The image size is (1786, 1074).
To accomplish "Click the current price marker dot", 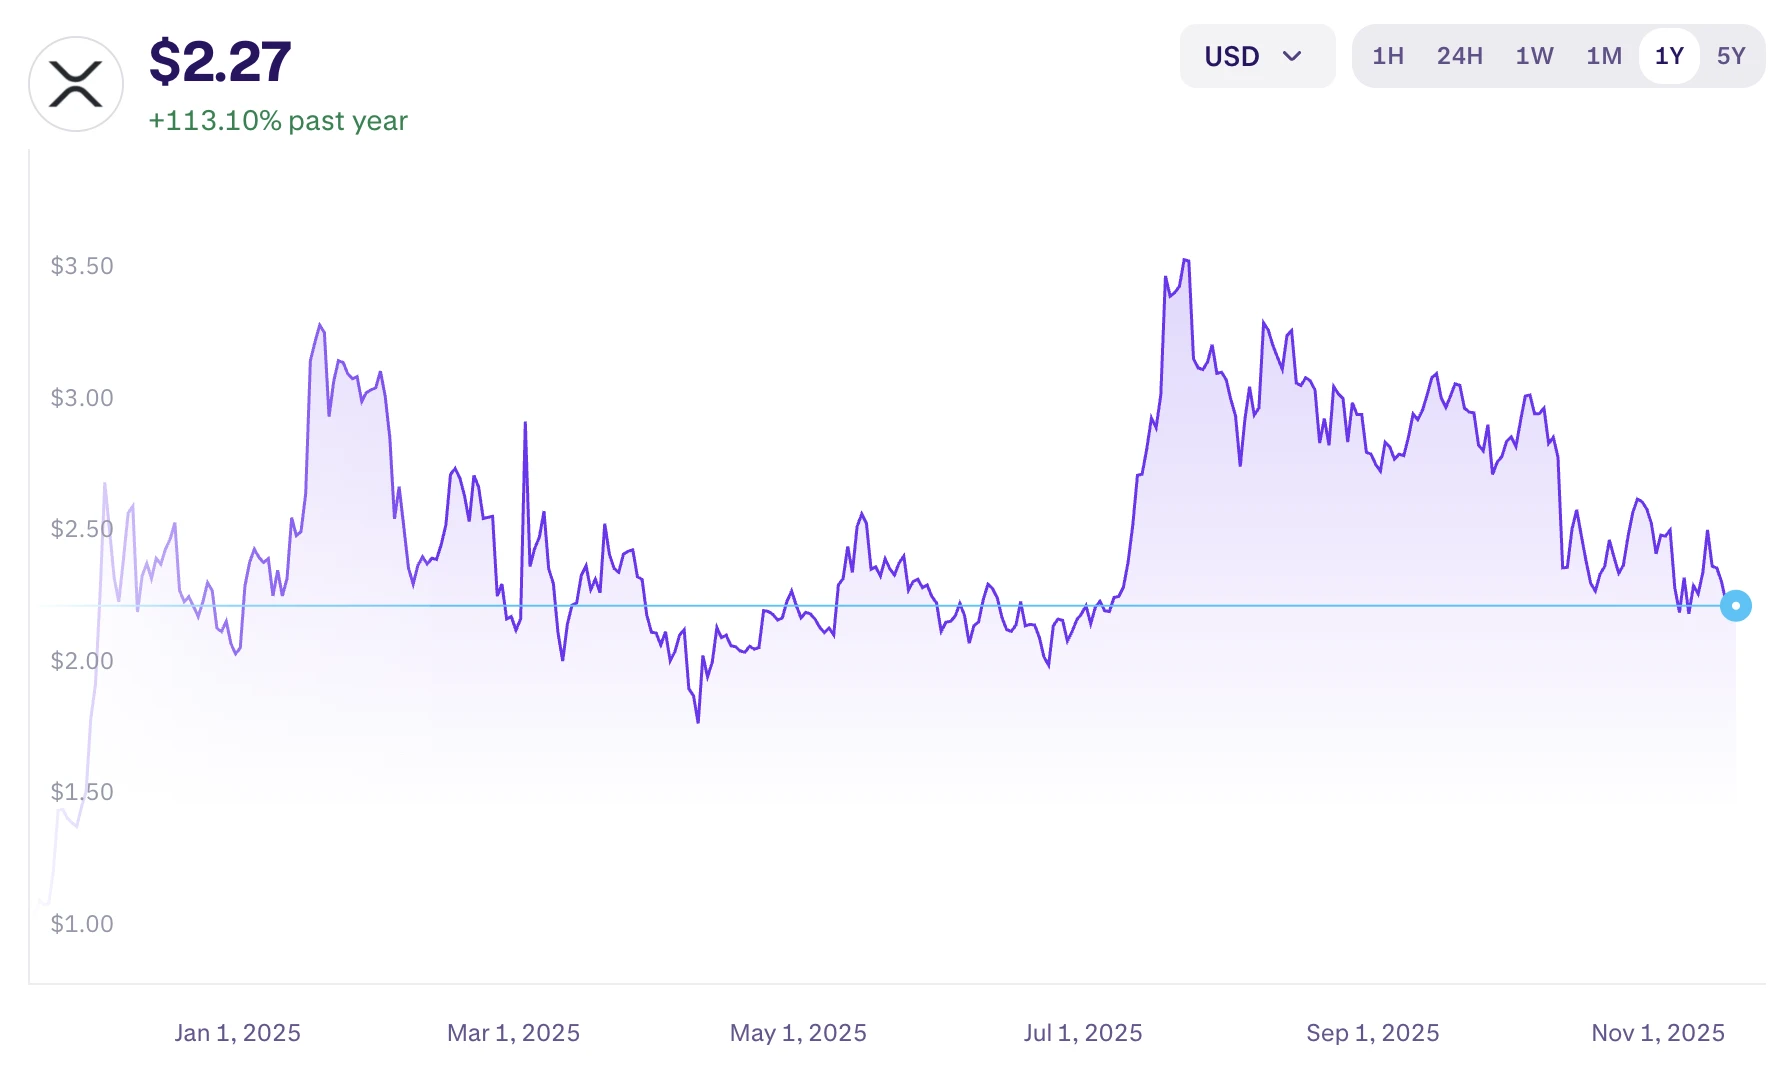I will coord(1736,605).
